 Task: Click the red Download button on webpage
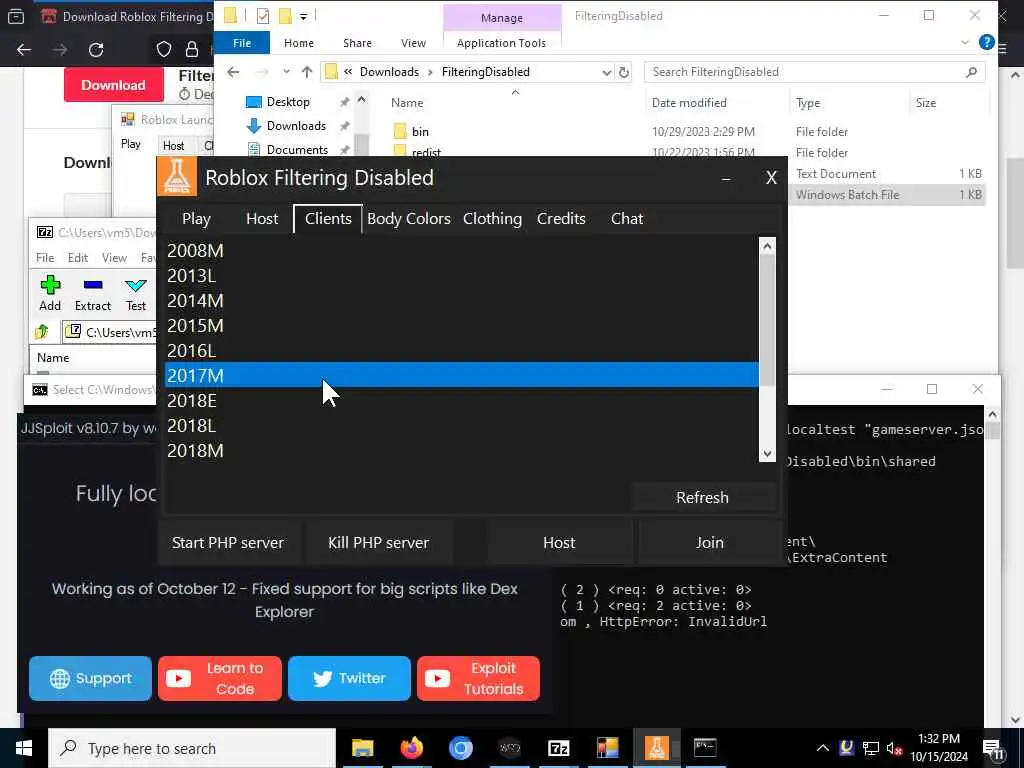114,85
